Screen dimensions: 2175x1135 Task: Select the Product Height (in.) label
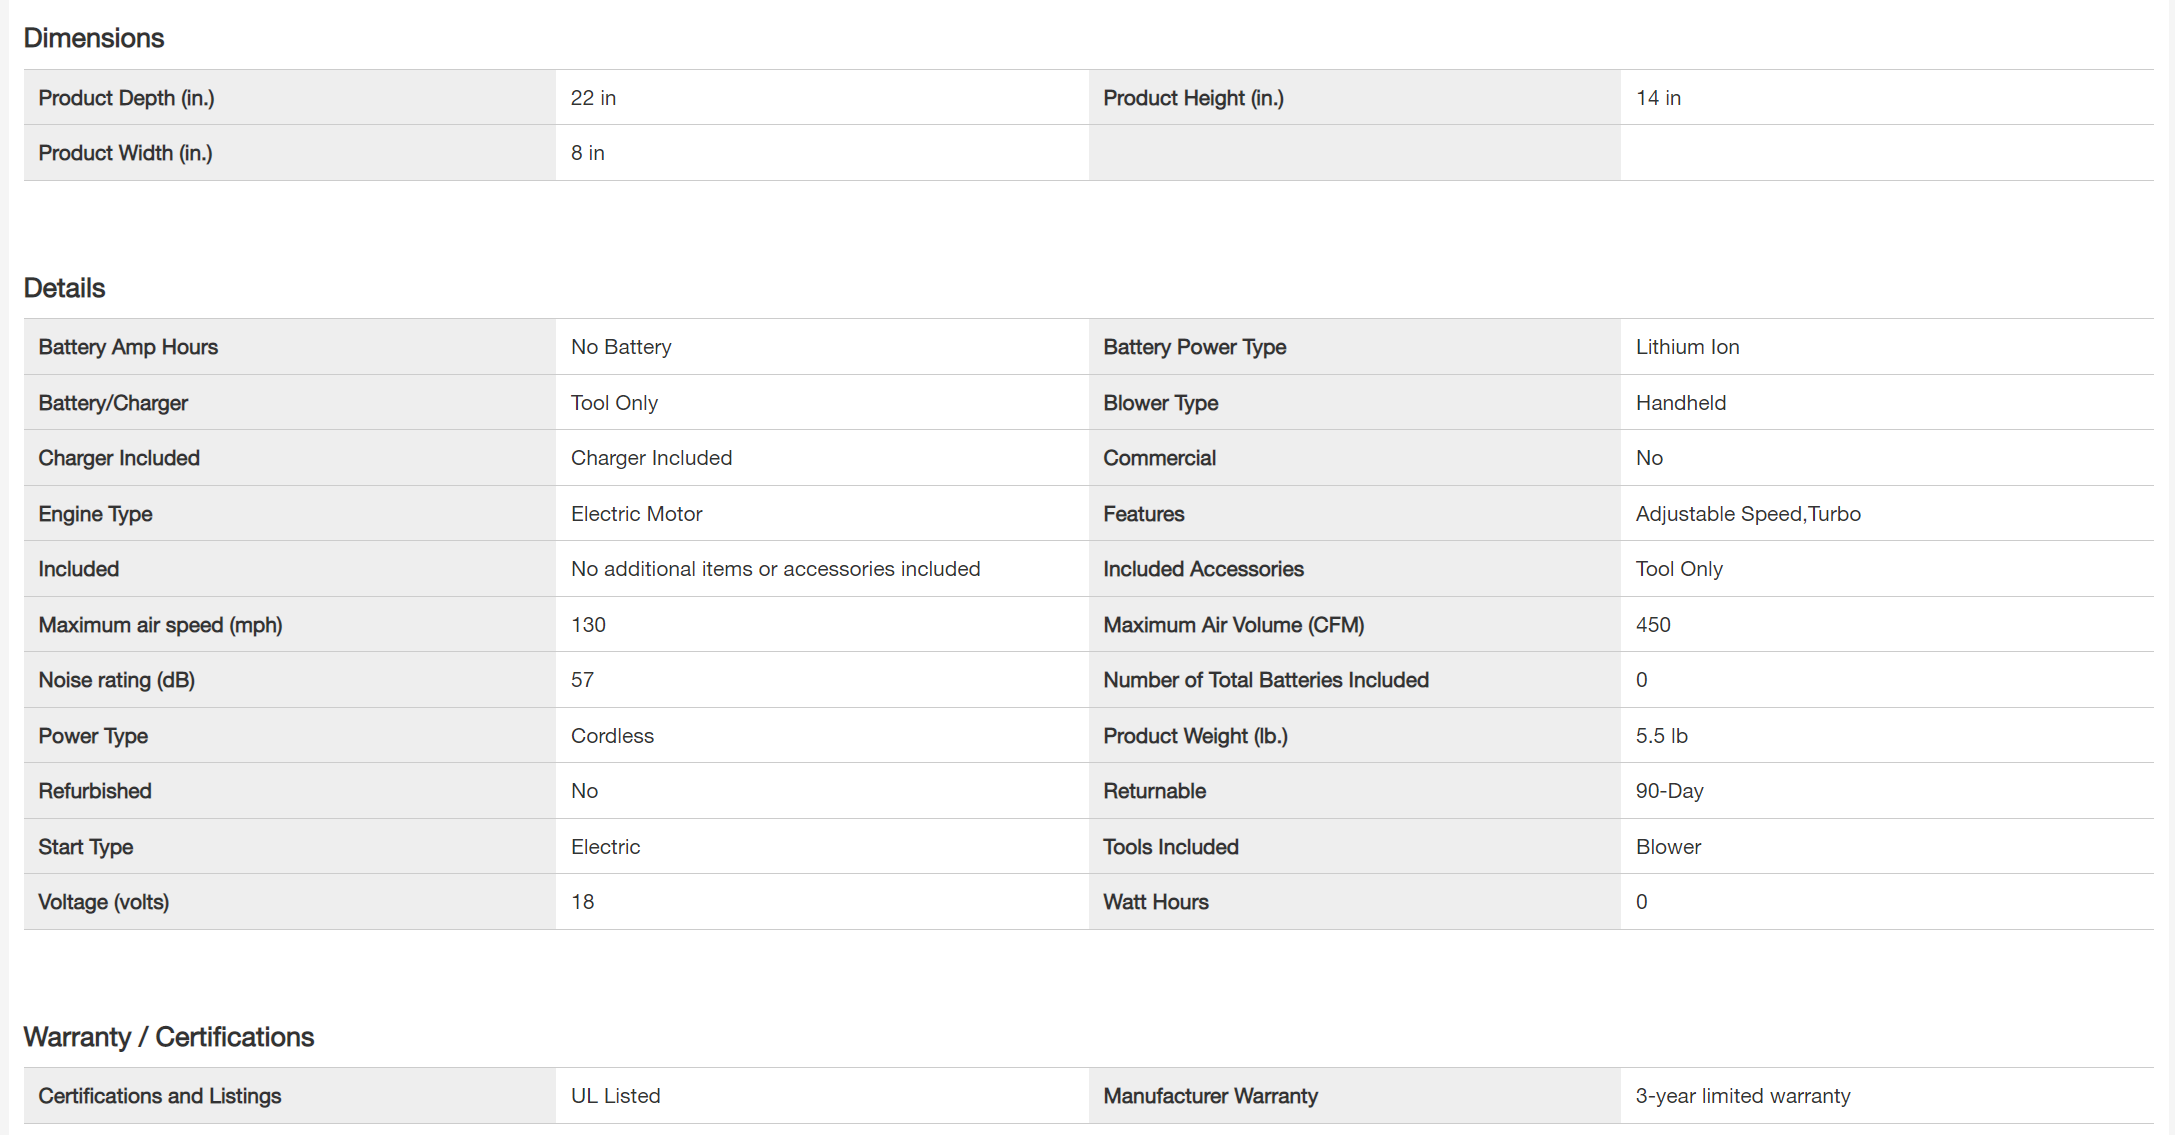tap(1193, 98)
